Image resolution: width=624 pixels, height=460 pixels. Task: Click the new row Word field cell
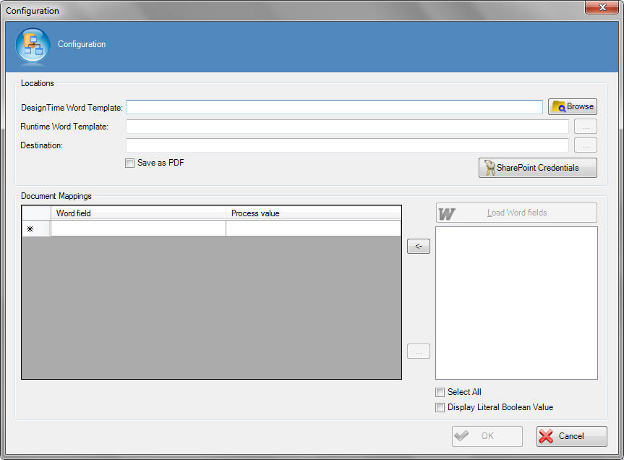coord(138,229)
